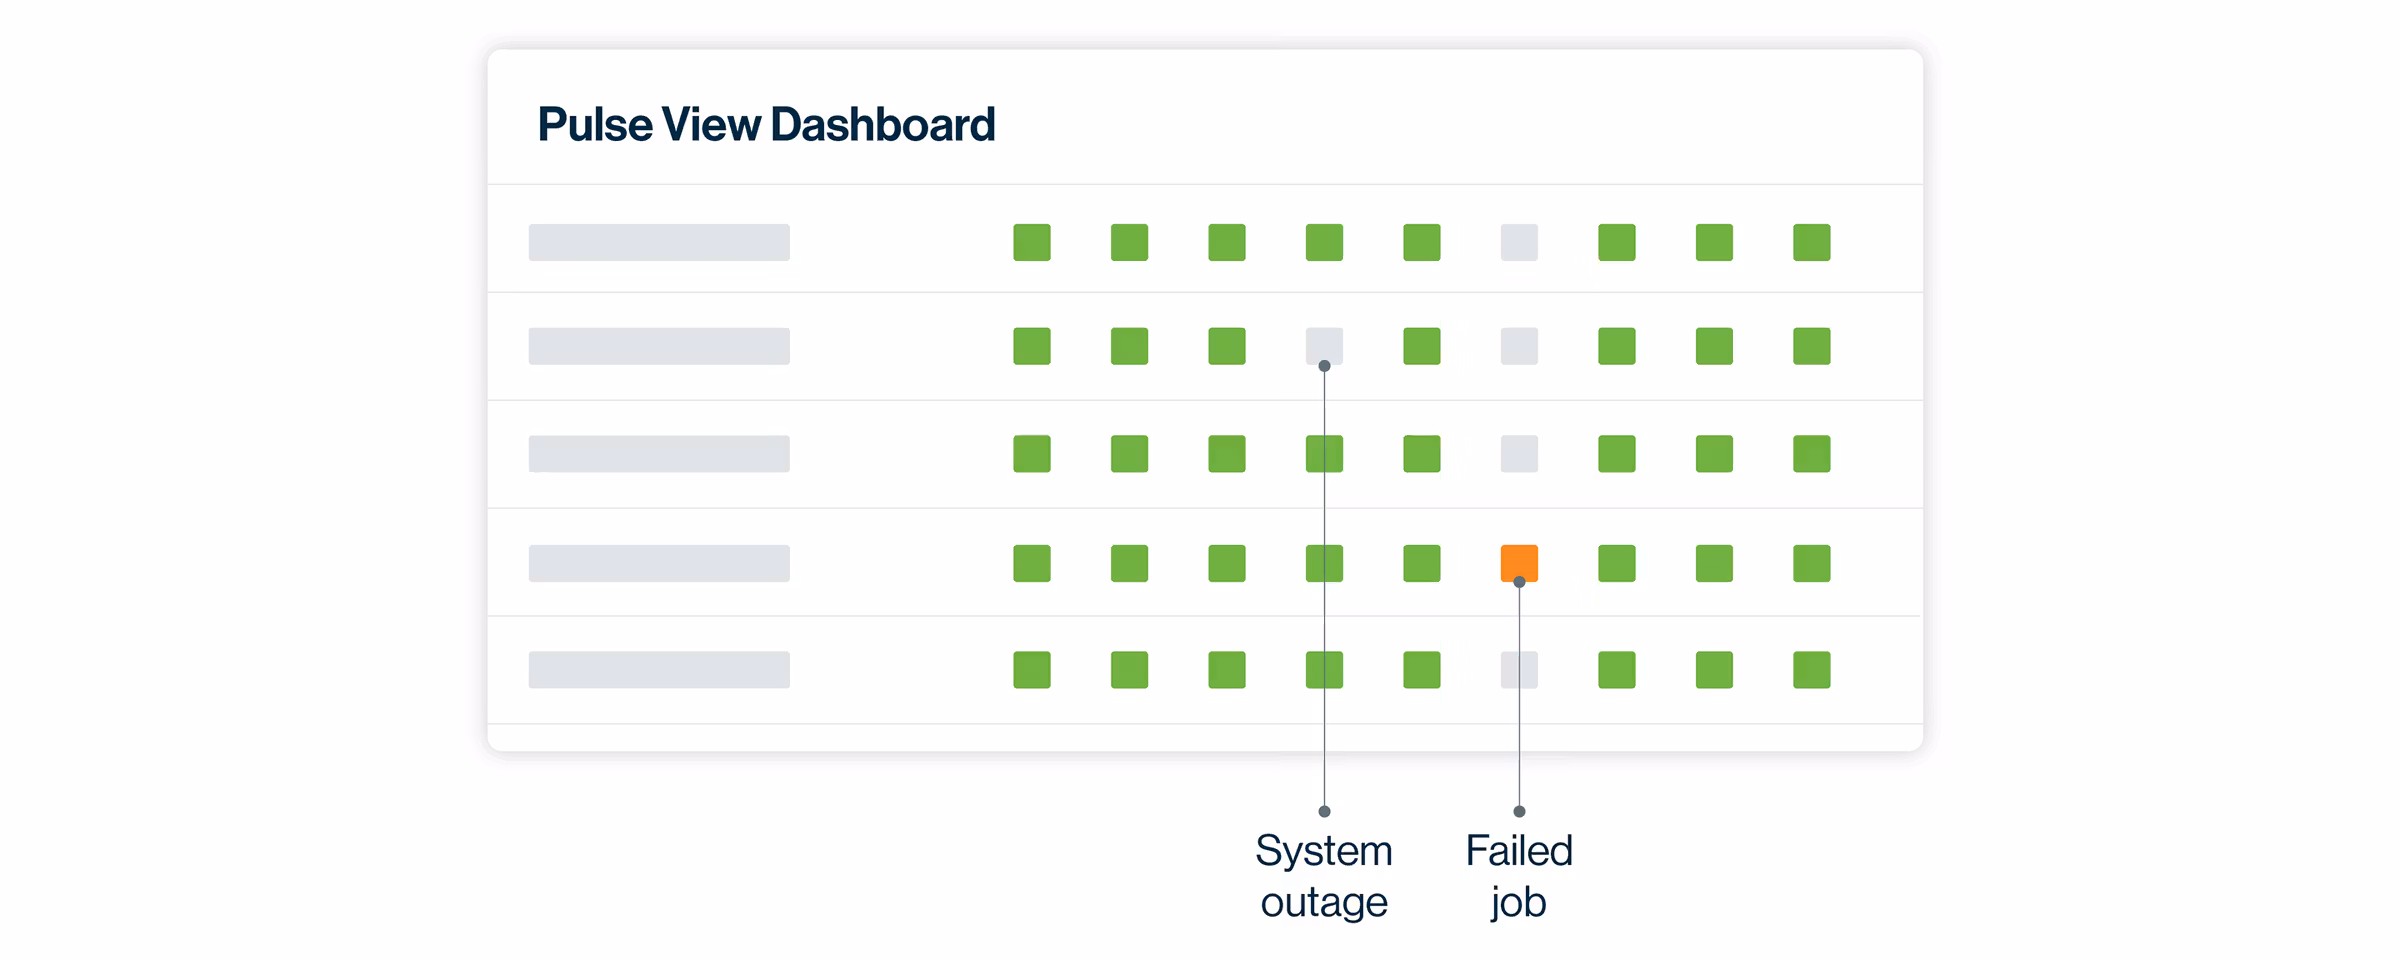This screenshot has height=960, width=2400.
Task: Click the Pulse View Dashboard title
Action: (766, 125)
